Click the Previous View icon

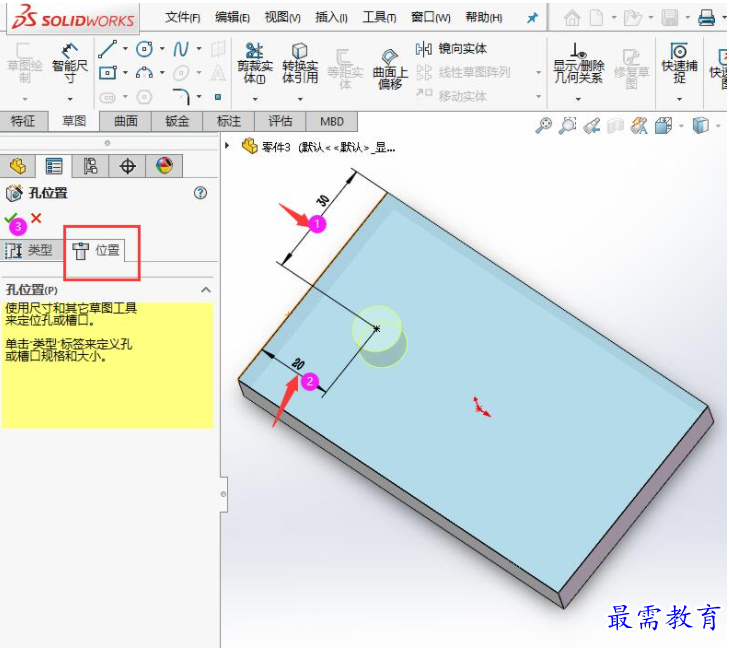[592, 126]
